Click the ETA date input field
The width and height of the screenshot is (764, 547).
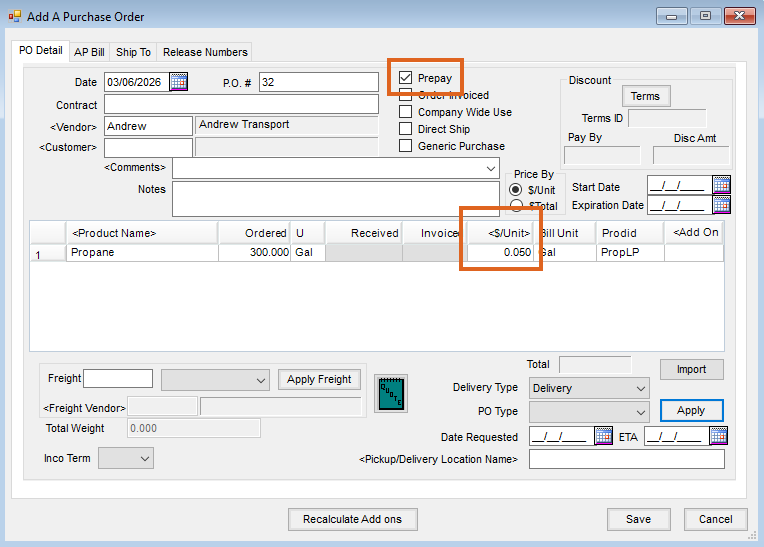677,436
